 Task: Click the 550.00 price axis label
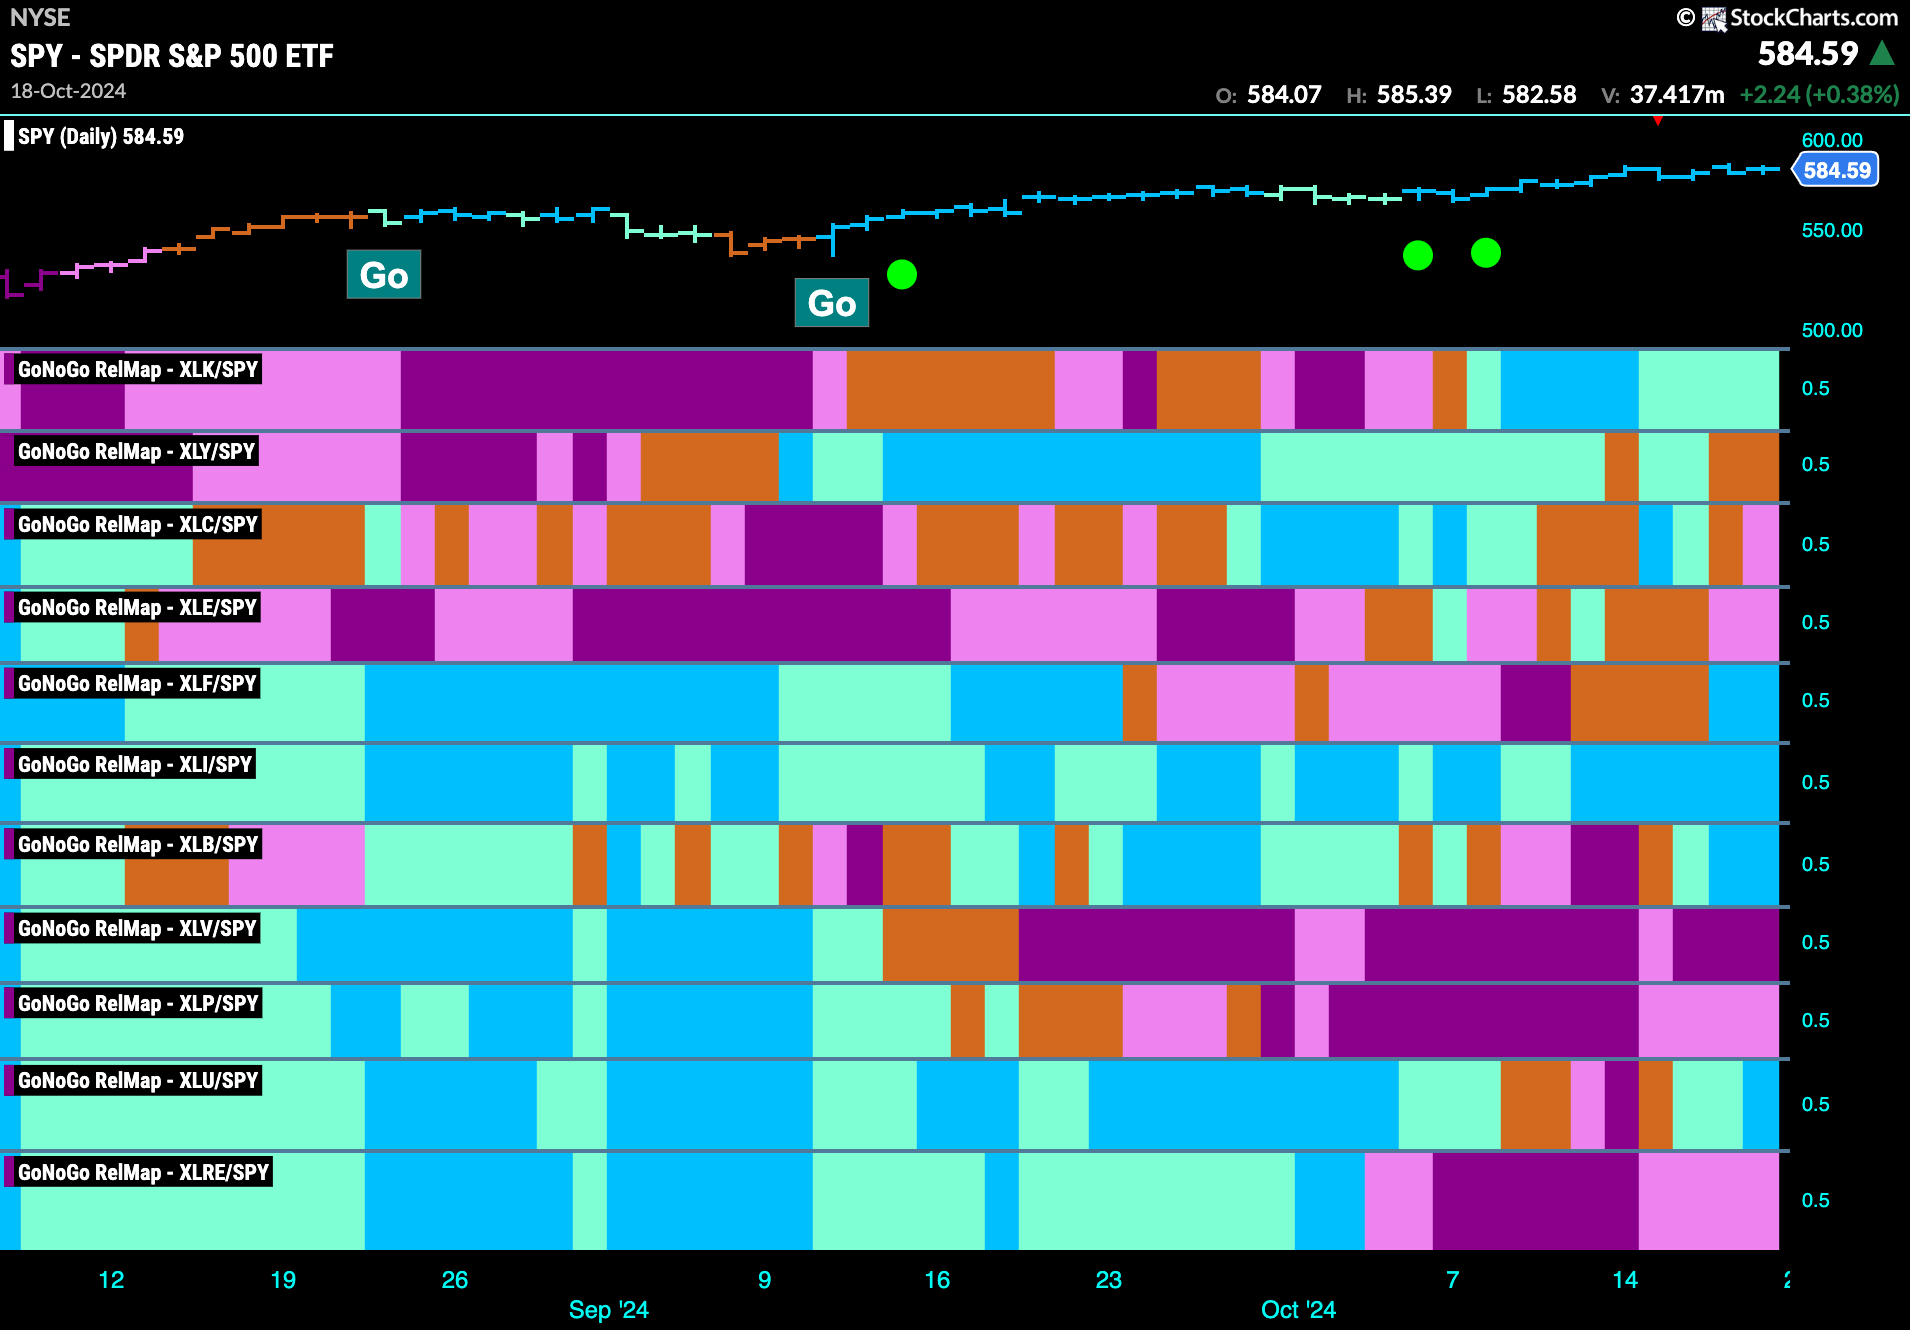coord(1832,230)
